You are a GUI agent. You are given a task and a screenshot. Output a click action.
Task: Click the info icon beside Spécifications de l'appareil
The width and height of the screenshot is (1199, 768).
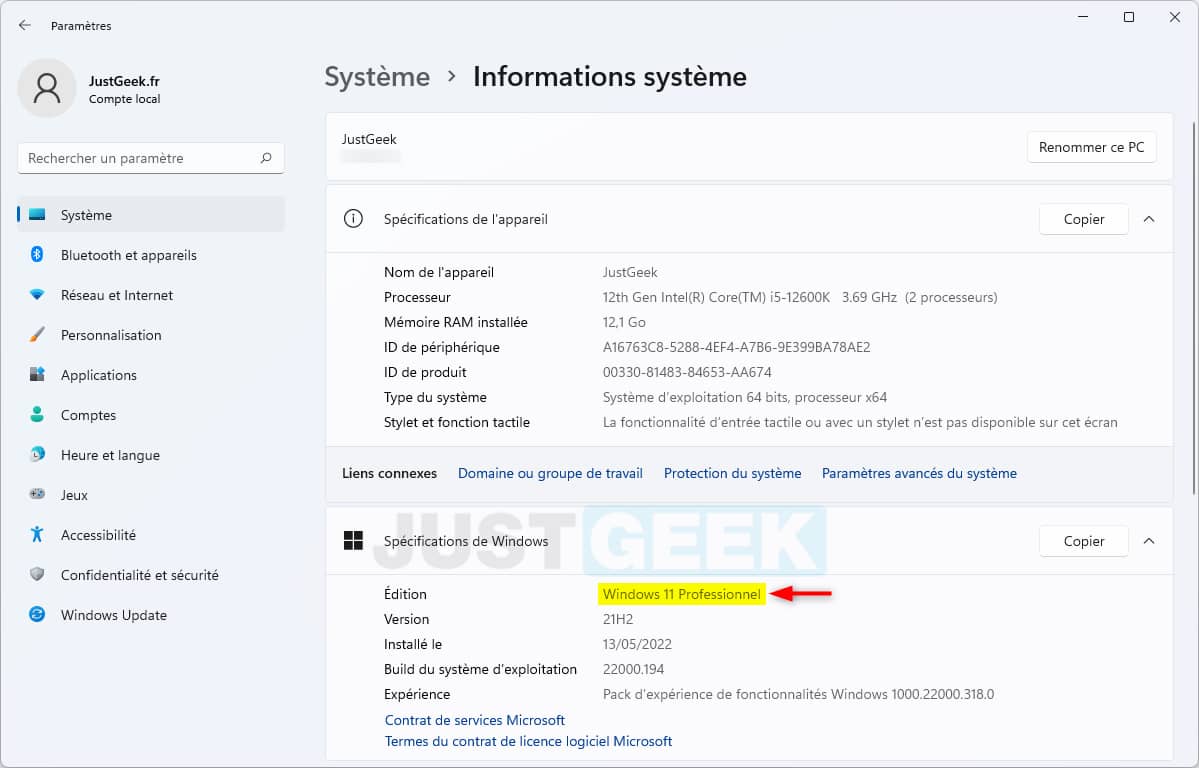click(x=353, y=219)
